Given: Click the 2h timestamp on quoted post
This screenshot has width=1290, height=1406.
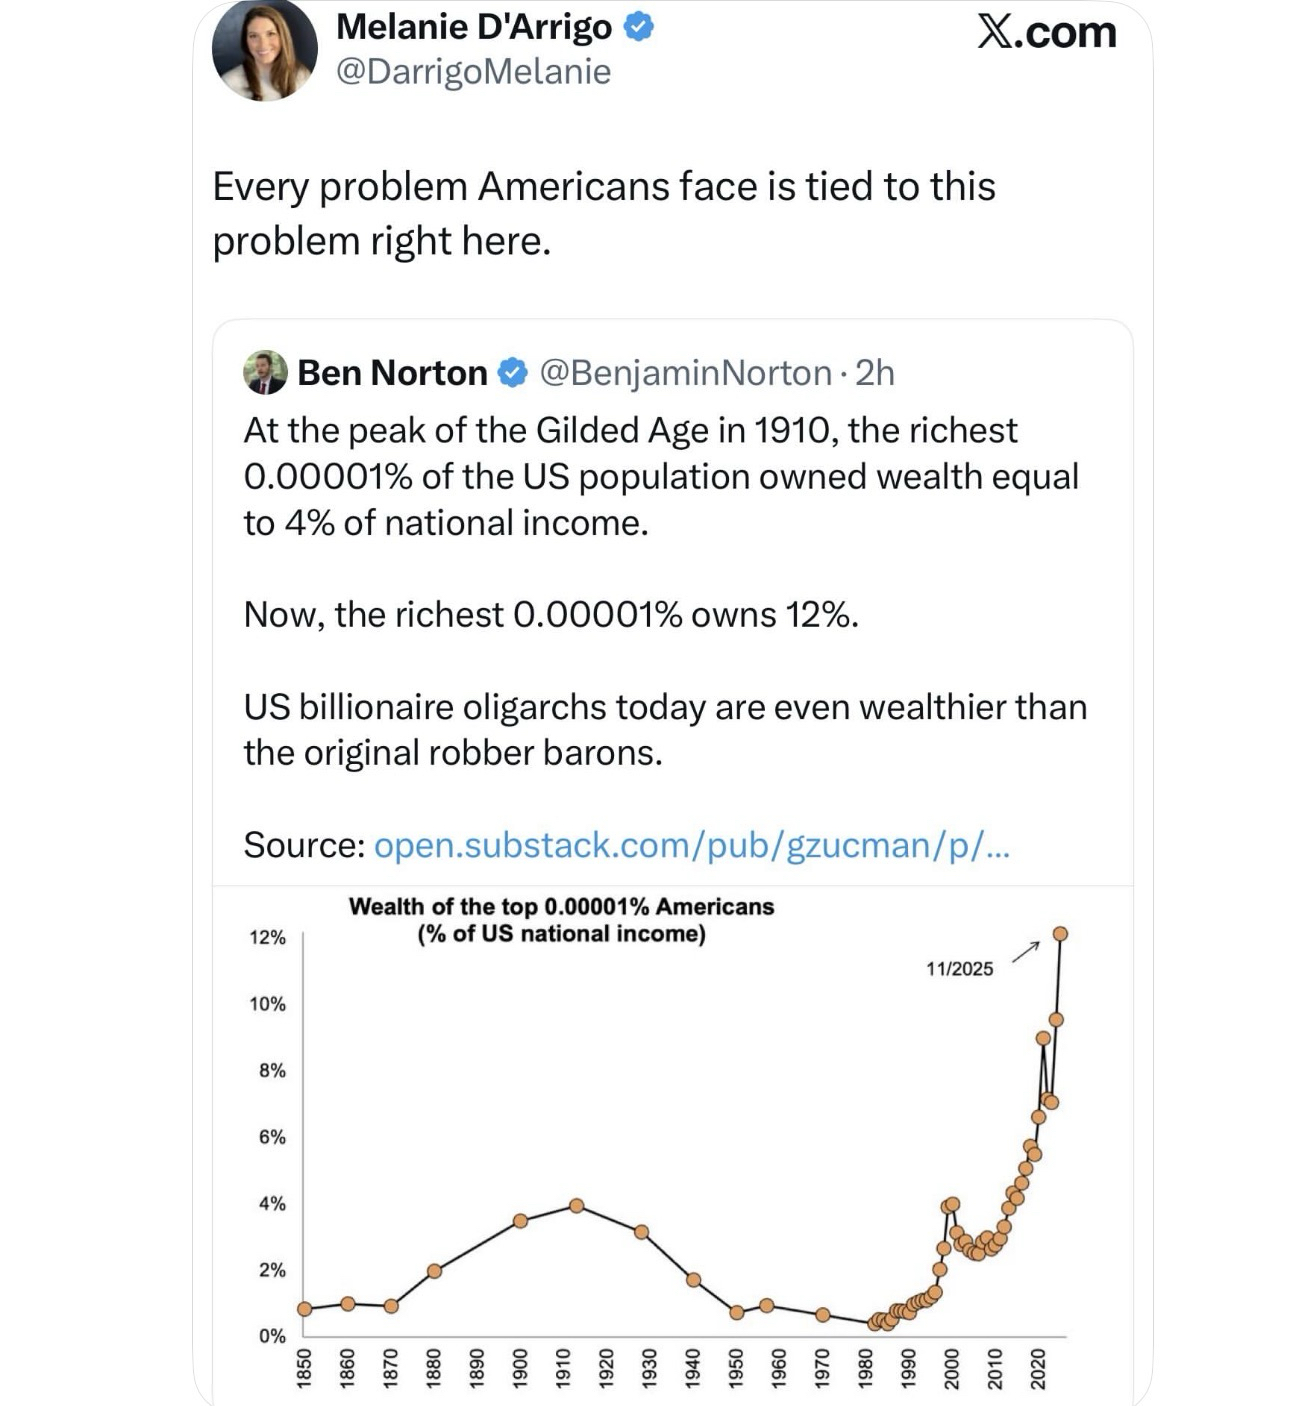Looking at the screenshot, I should click(x=875, y=373).
